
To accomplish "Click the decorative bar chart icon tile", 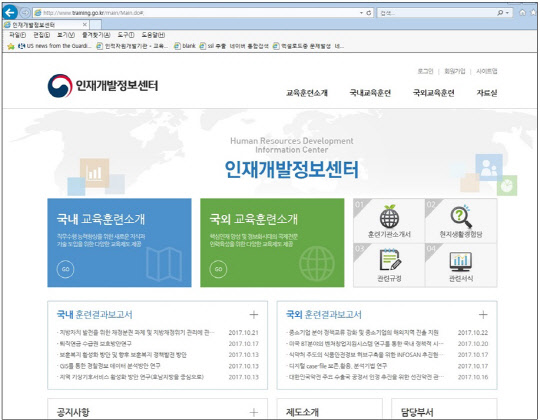I will click(x=94, y=173).
